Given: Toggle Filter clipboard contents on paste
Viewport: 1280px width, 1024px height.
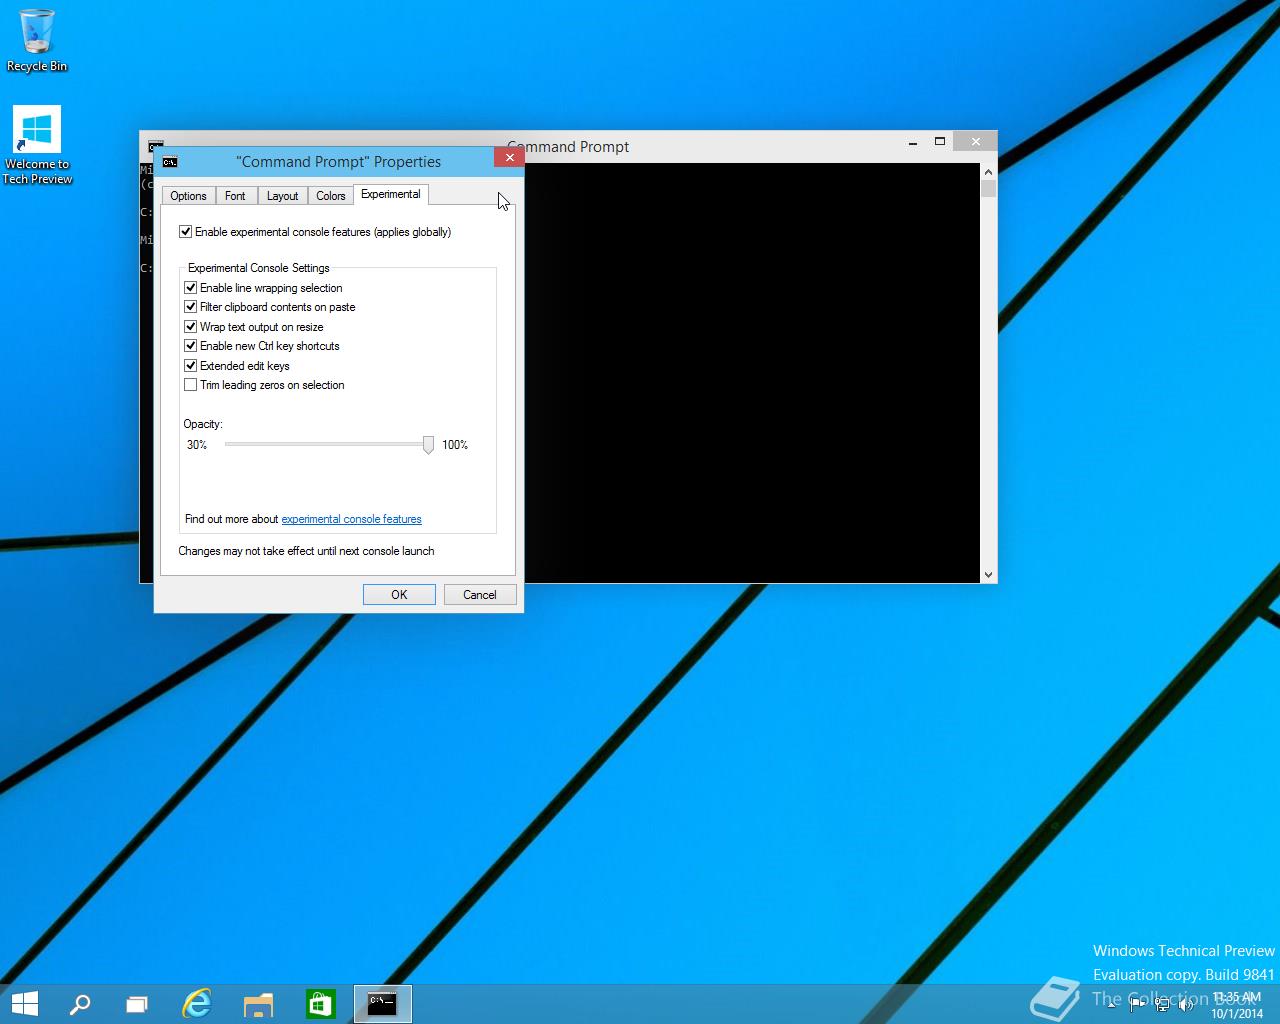Looking at the screenshot, I should [x=190, y=307].
